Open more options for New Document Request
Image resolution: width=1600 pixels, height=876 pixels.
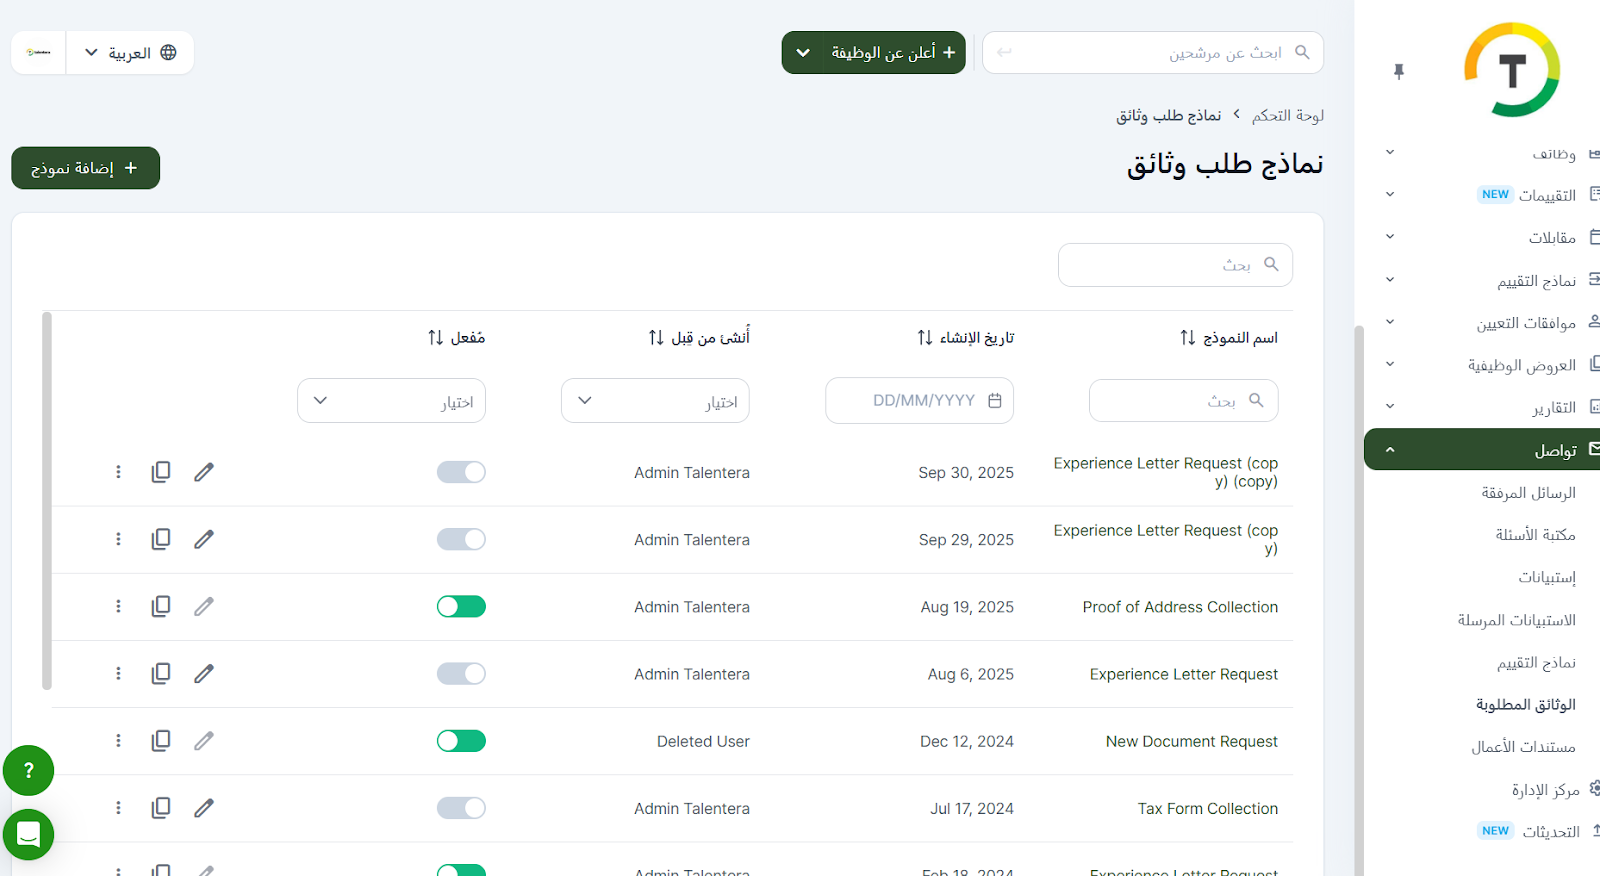coord(118,741)
